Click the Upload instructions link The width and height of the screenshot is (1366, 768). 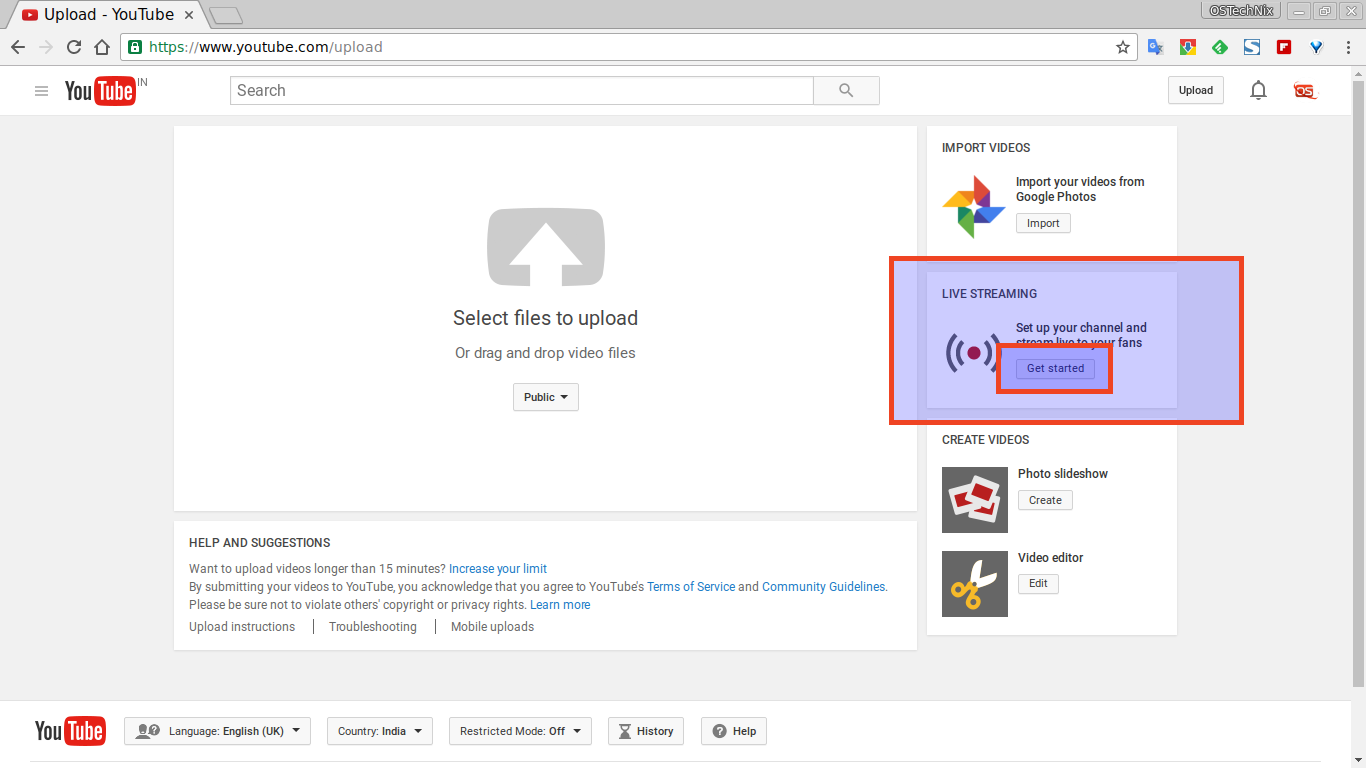[x=242, y=627]
